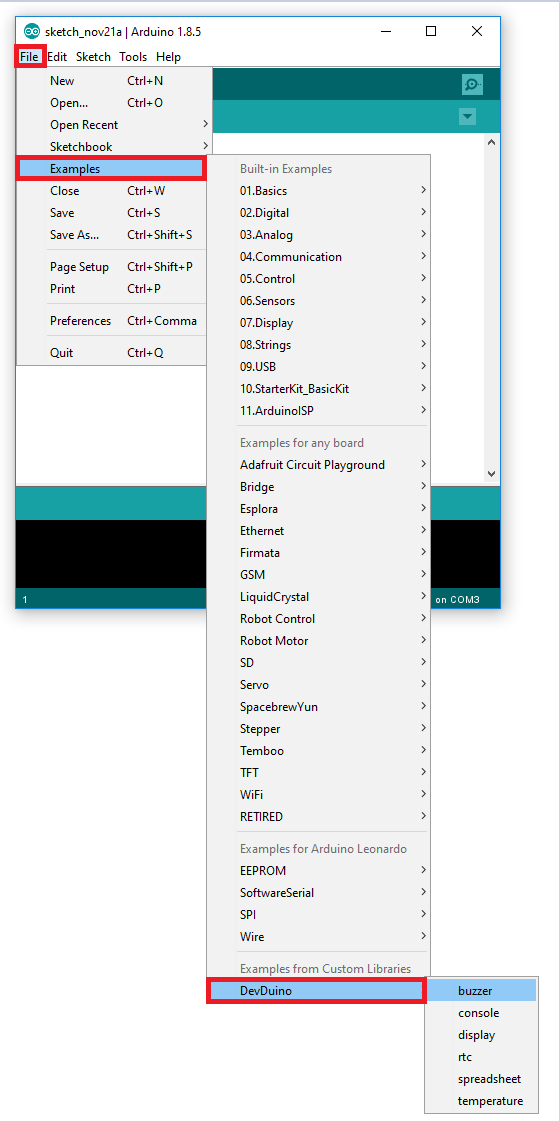Open the 04.Communication examples submenu
The width and height of the screenshot is (559, 1121).
point(319,257)
